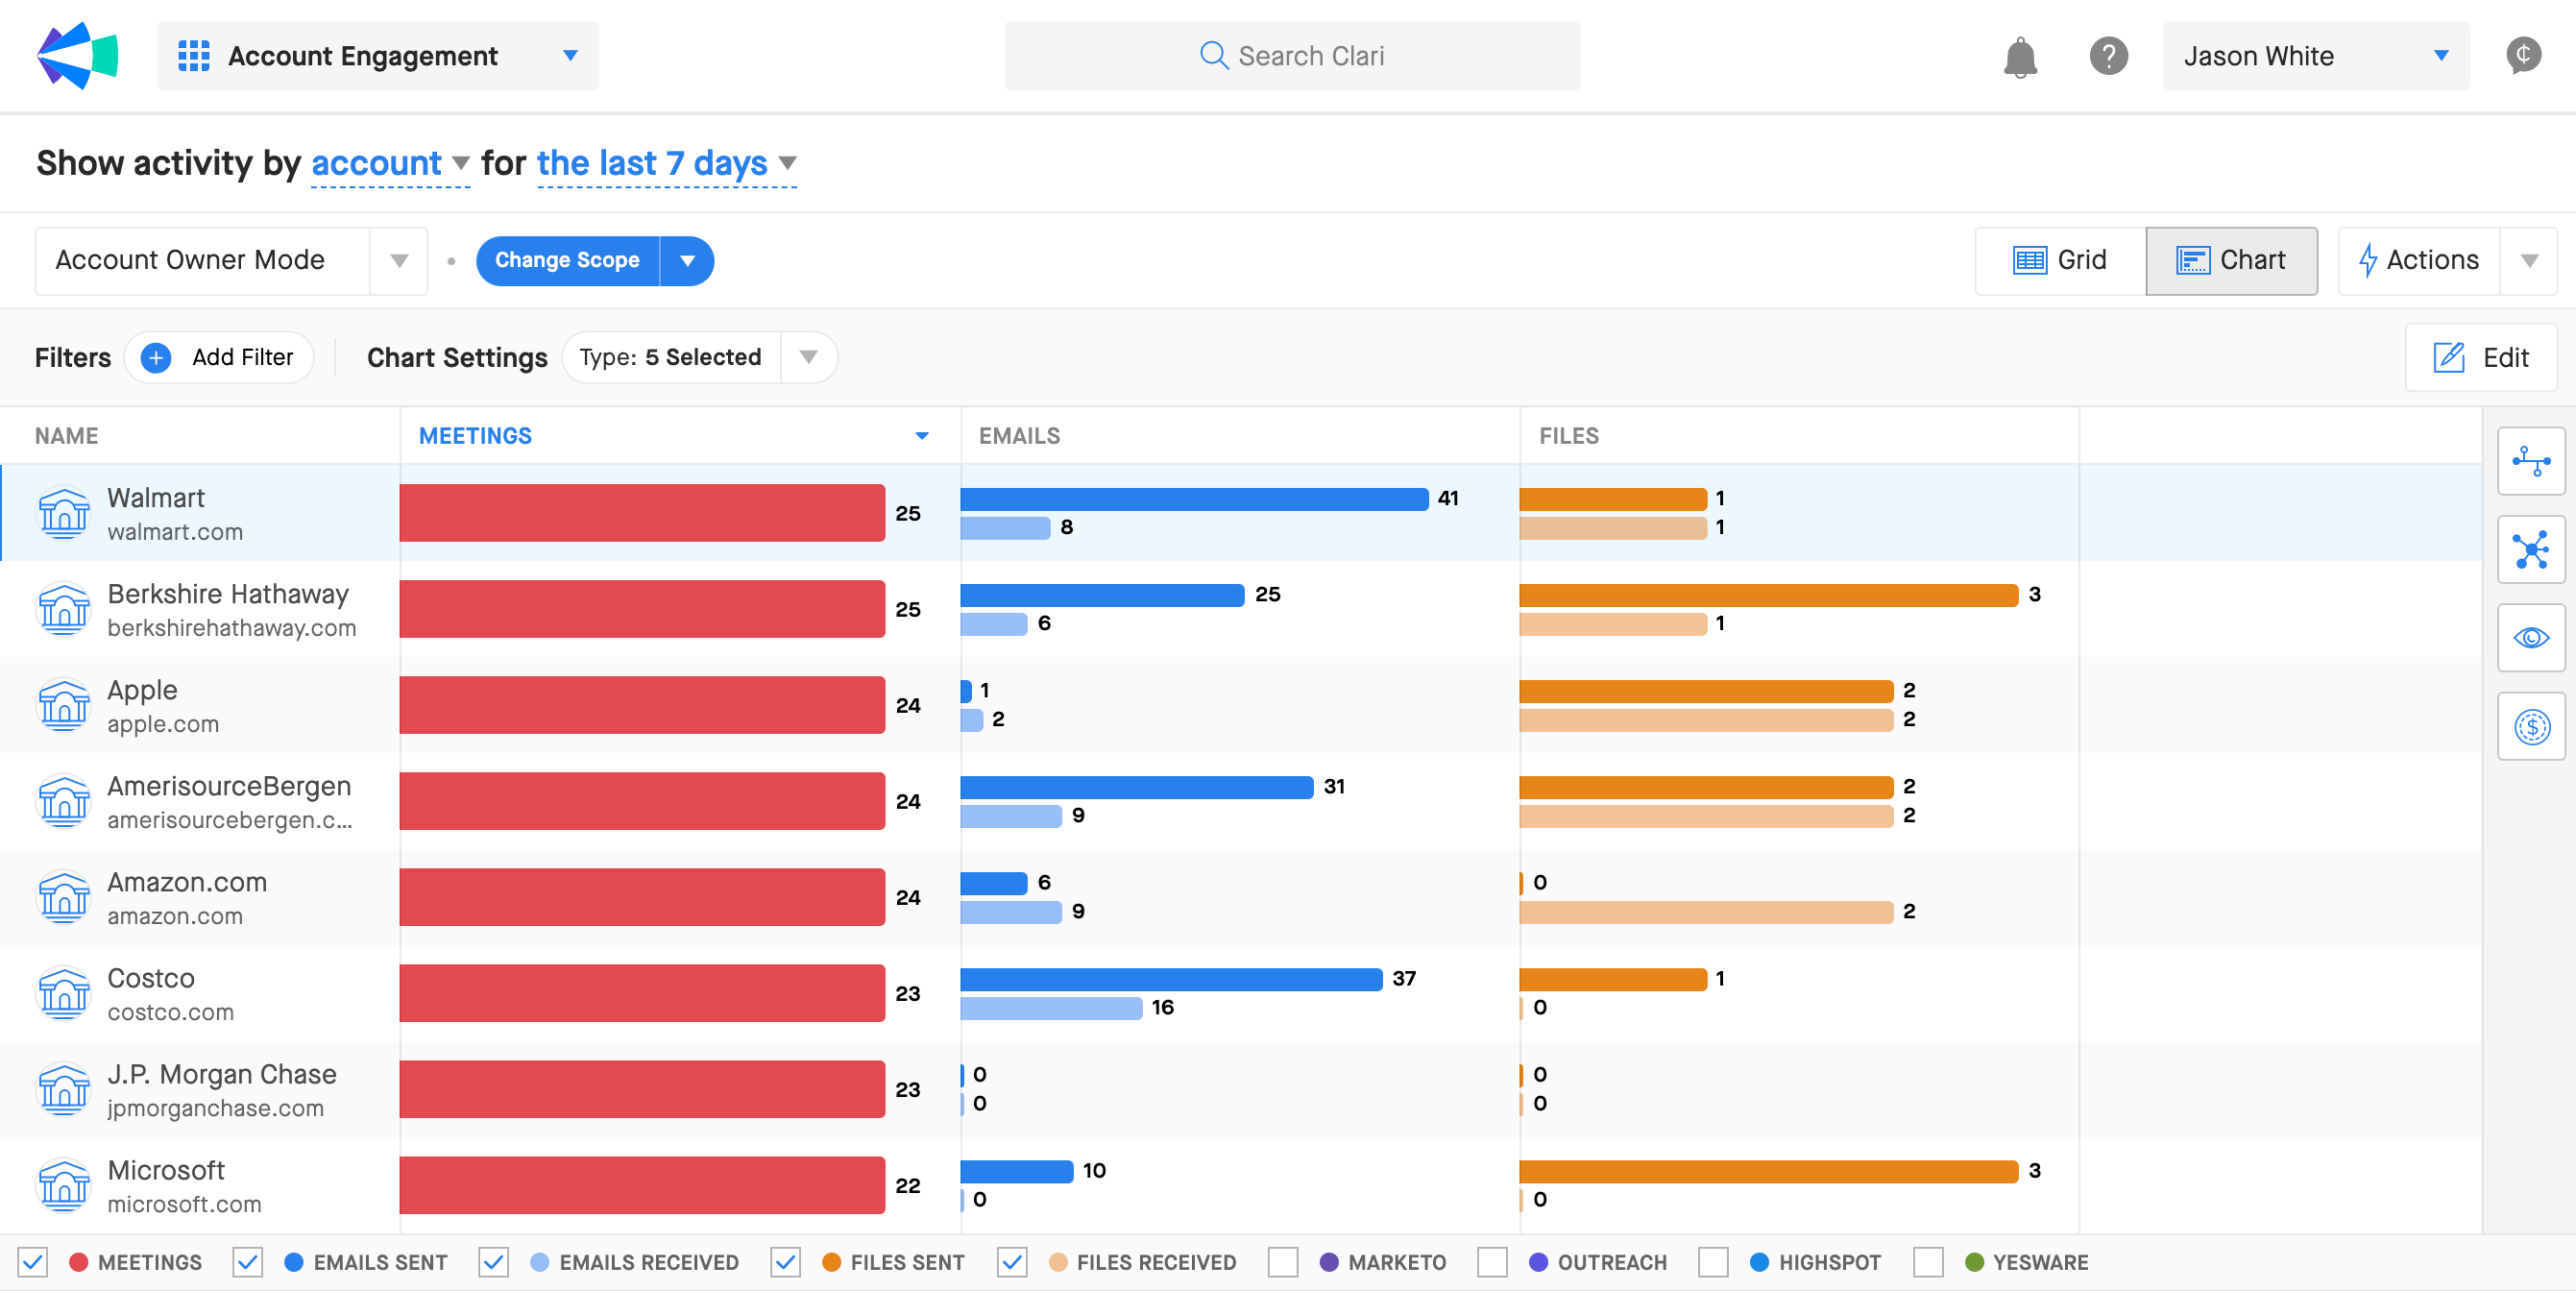Switch to Chart view
The height and width of the screenshot is (1291, 2576).
click(x=2231, y=260)
